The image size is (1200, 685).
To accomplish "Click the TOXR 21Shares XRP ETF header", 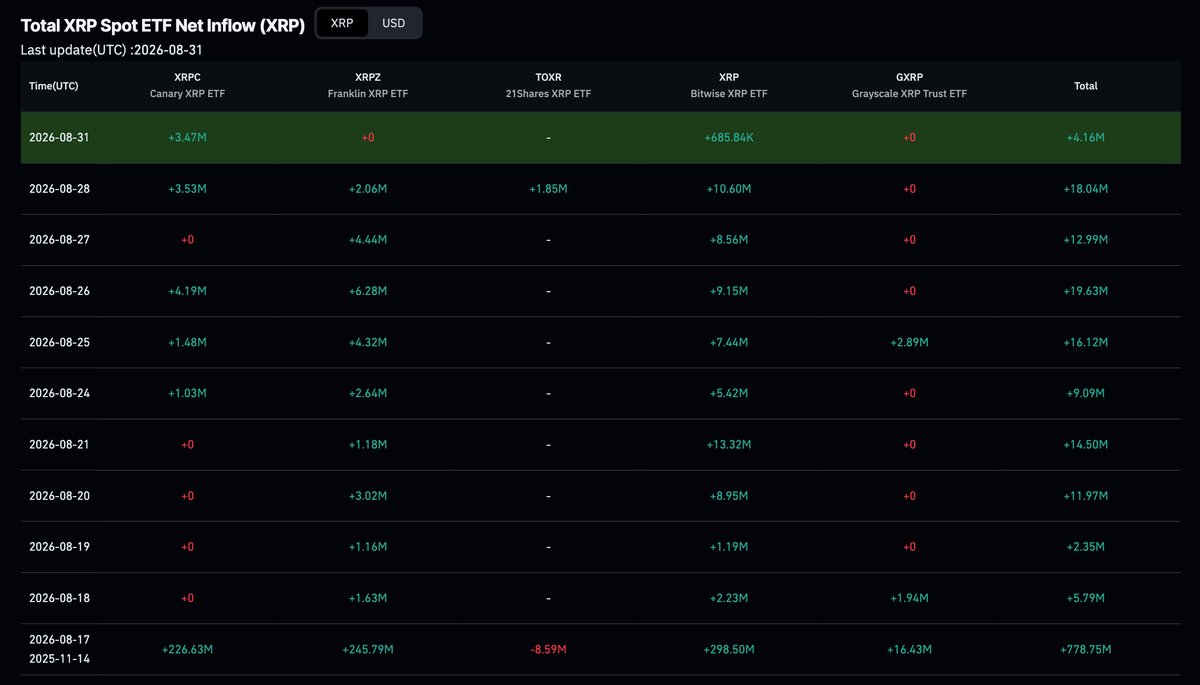I will pyautogui.click(x=548, y=85).
